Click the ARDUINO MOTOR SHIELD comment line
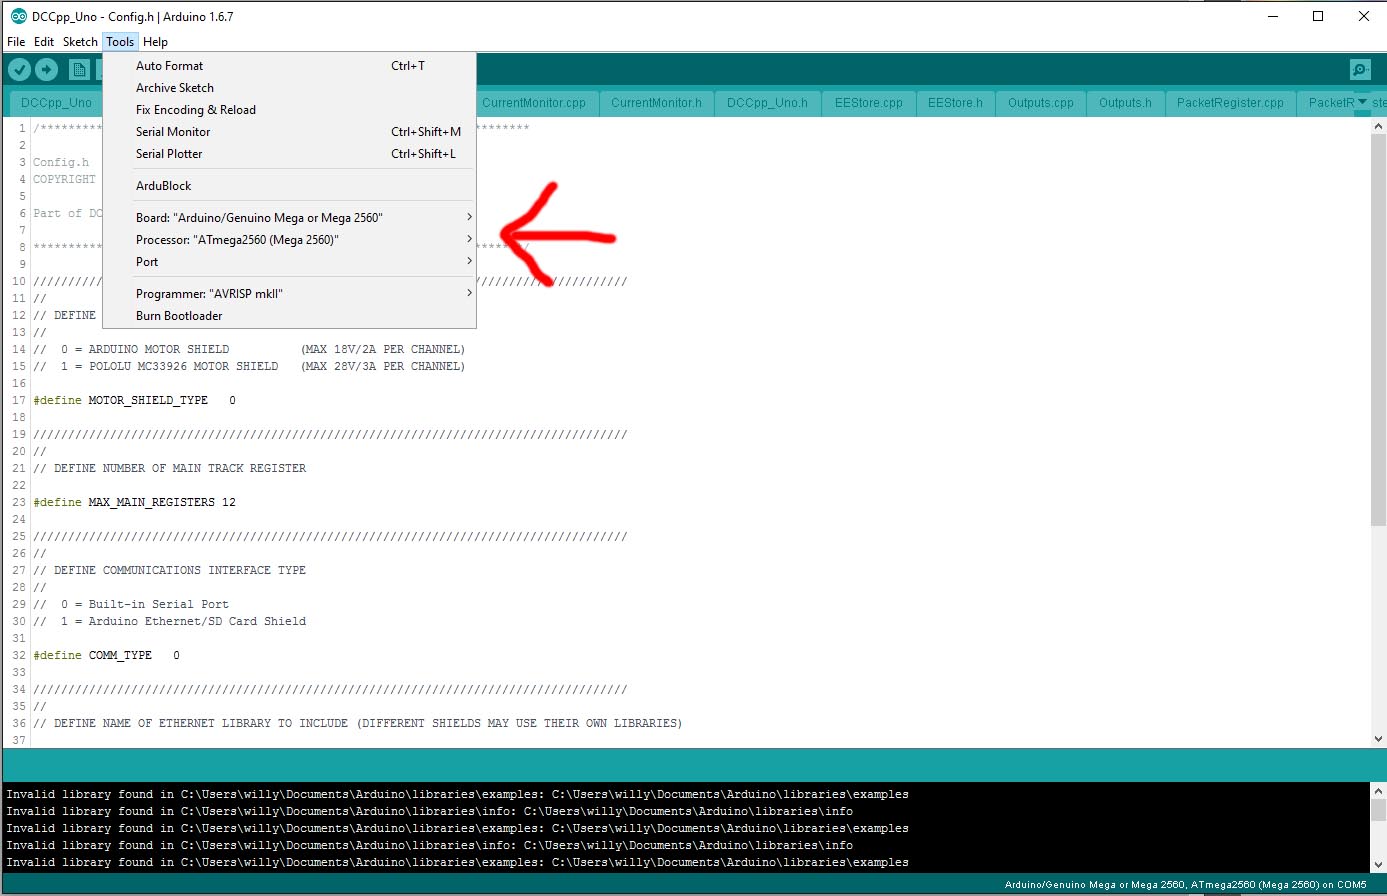This screenshot has width=1387, height=896. tap(249, 349)
